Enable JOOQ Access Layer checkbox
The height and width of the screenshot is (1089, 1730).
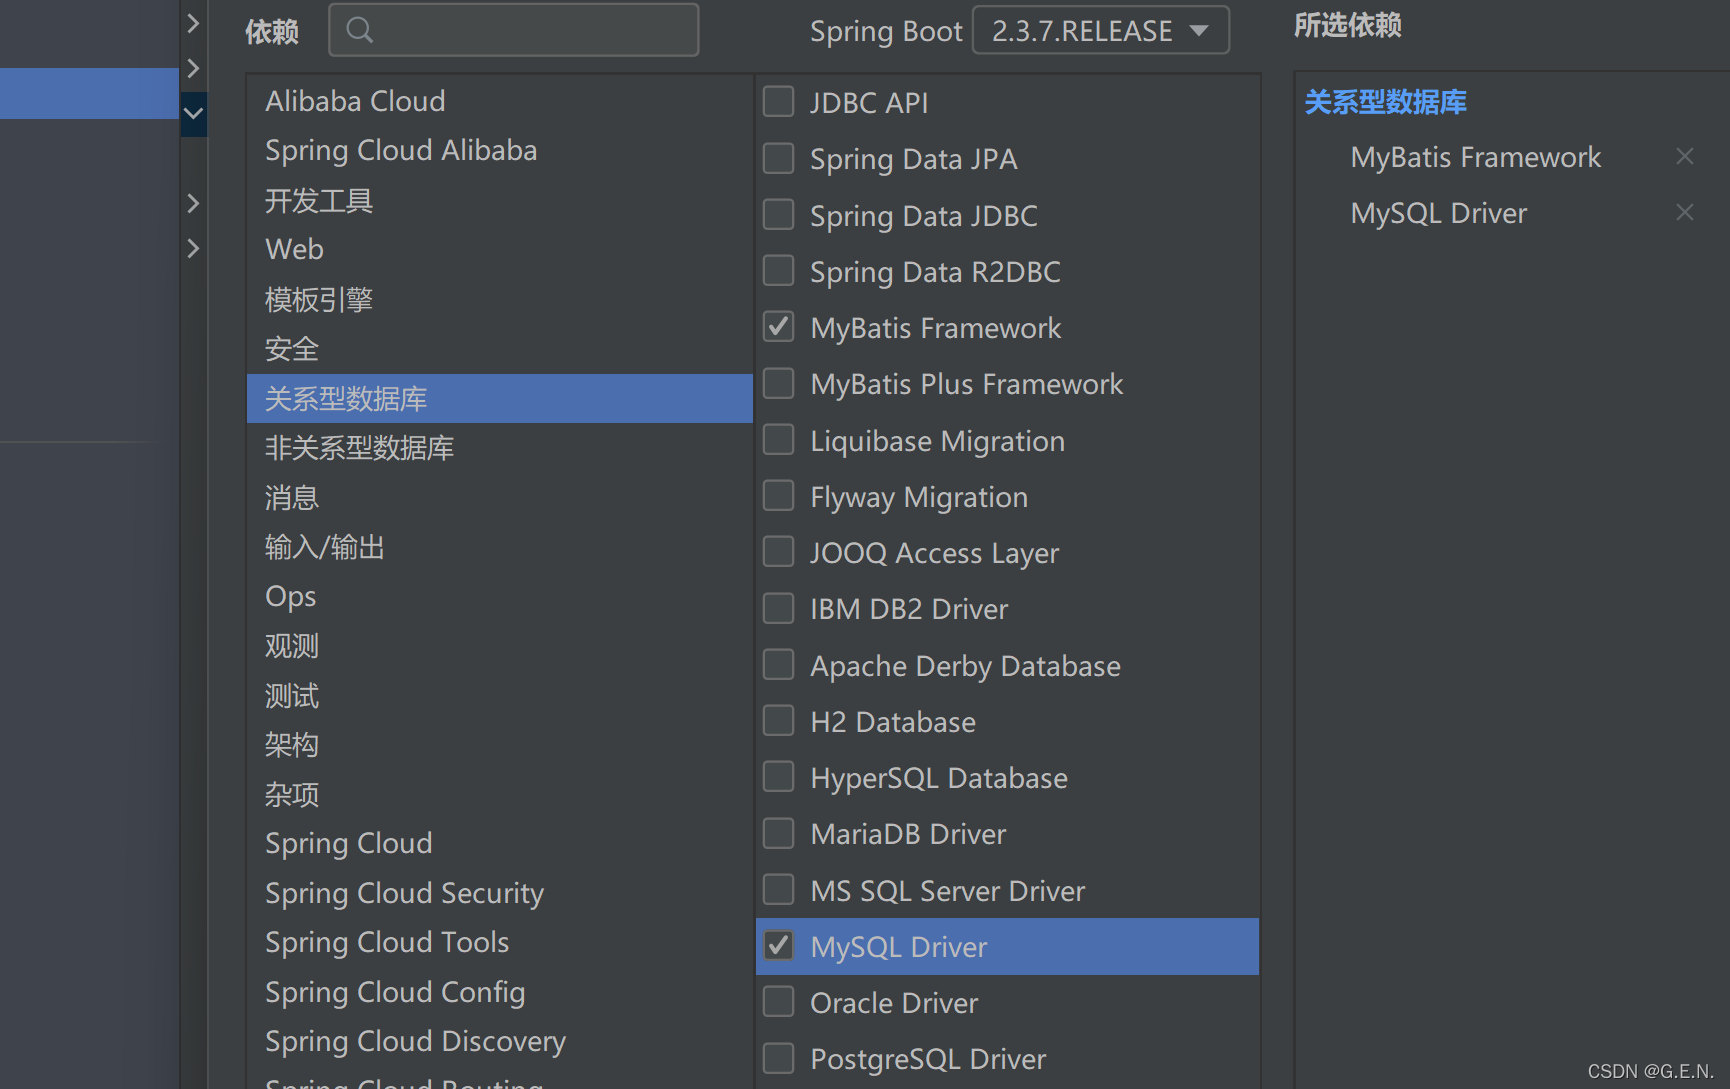point(778,552)
